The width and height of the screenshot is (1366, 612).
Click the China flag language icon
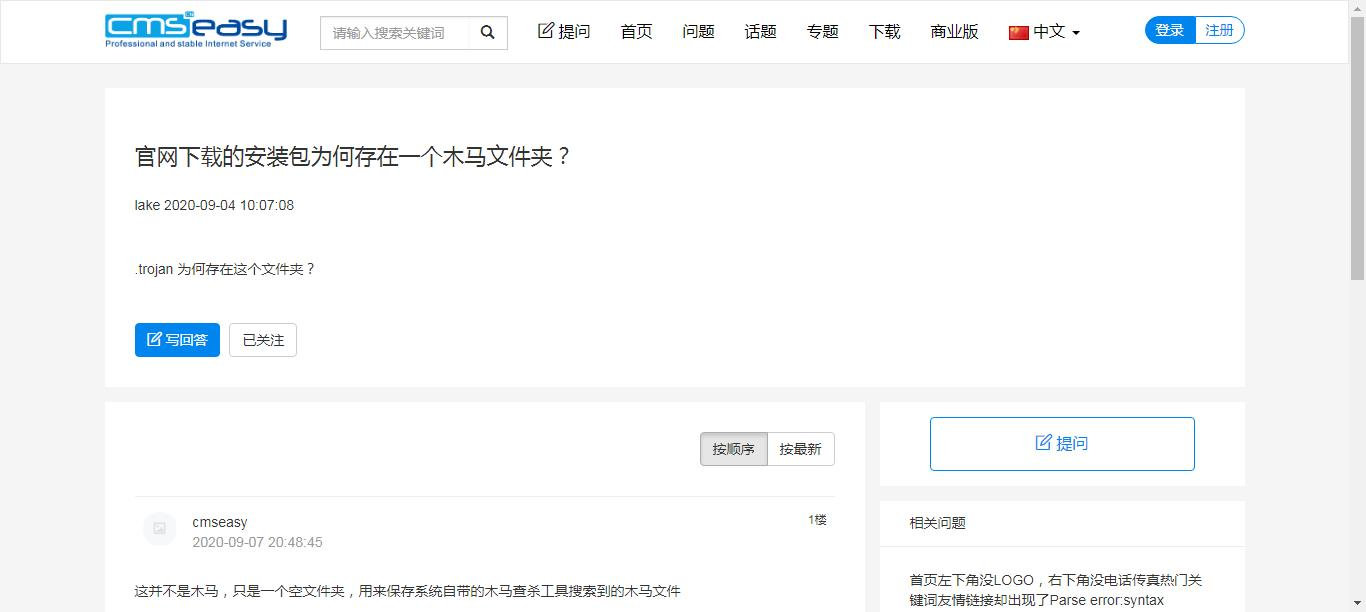point(1019,33)
